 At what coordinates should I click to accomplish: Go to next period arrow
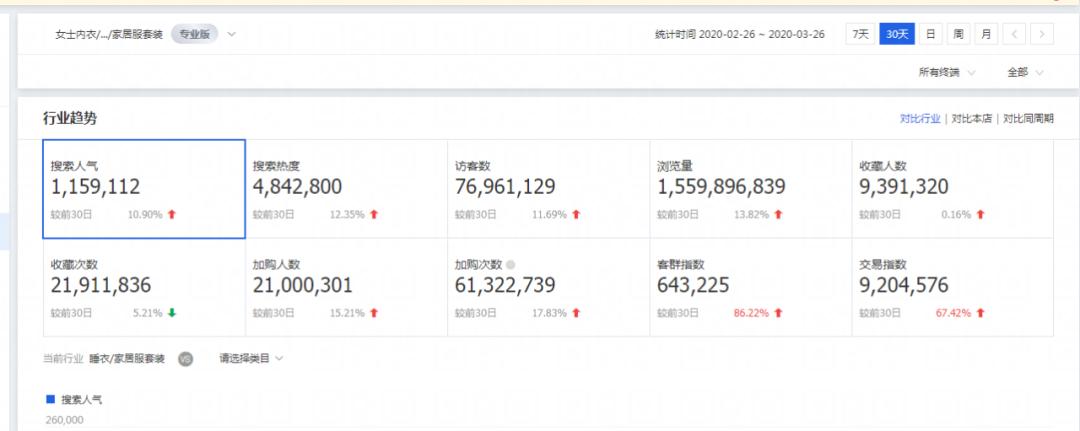tap(1042, 34)
